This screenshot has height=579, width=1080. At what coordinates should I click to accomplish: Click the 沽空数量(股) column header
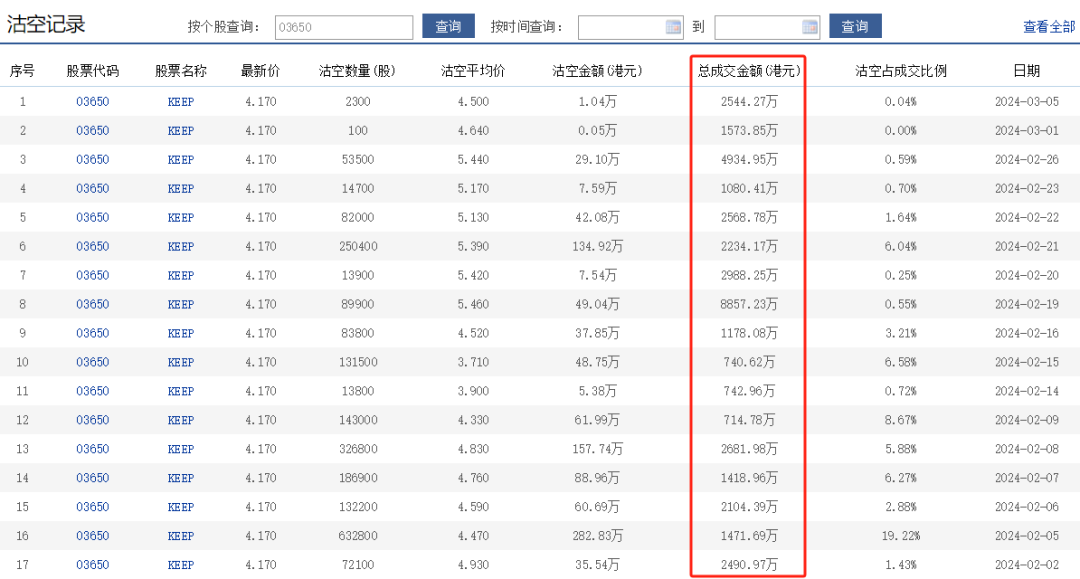click(357, 70)
